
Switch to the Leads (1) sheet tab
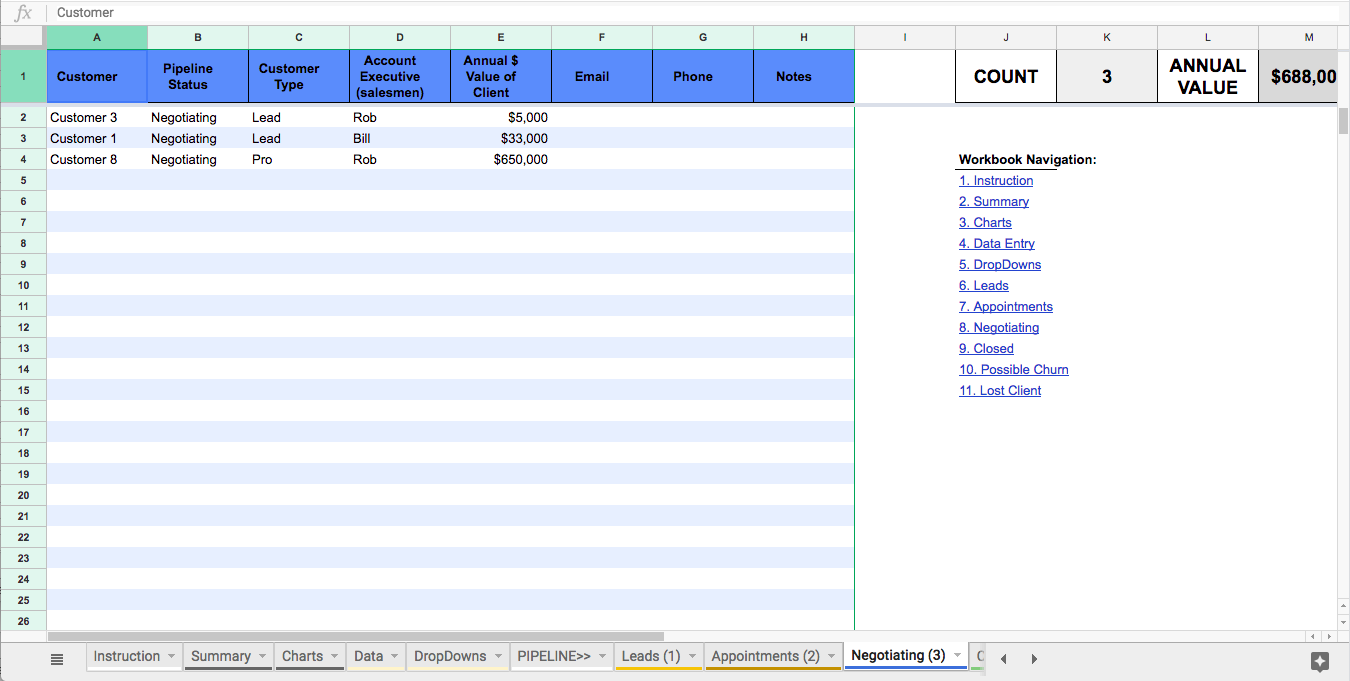(650, 657)
